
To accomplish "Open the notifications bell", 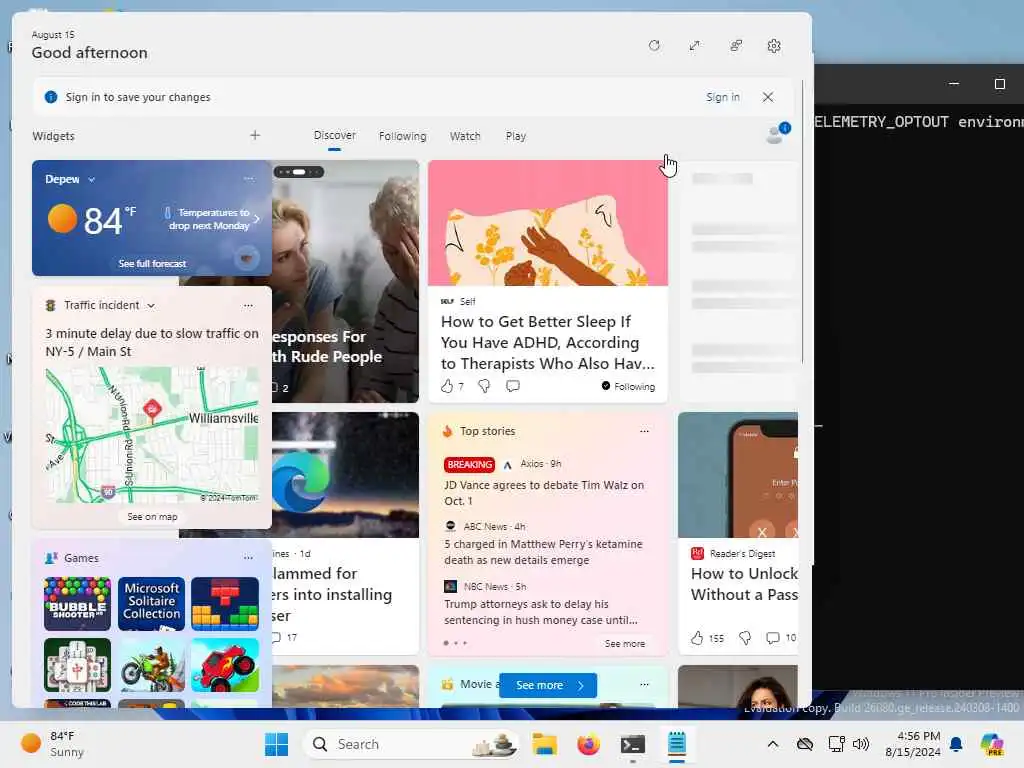I will [x=956, y=744].
